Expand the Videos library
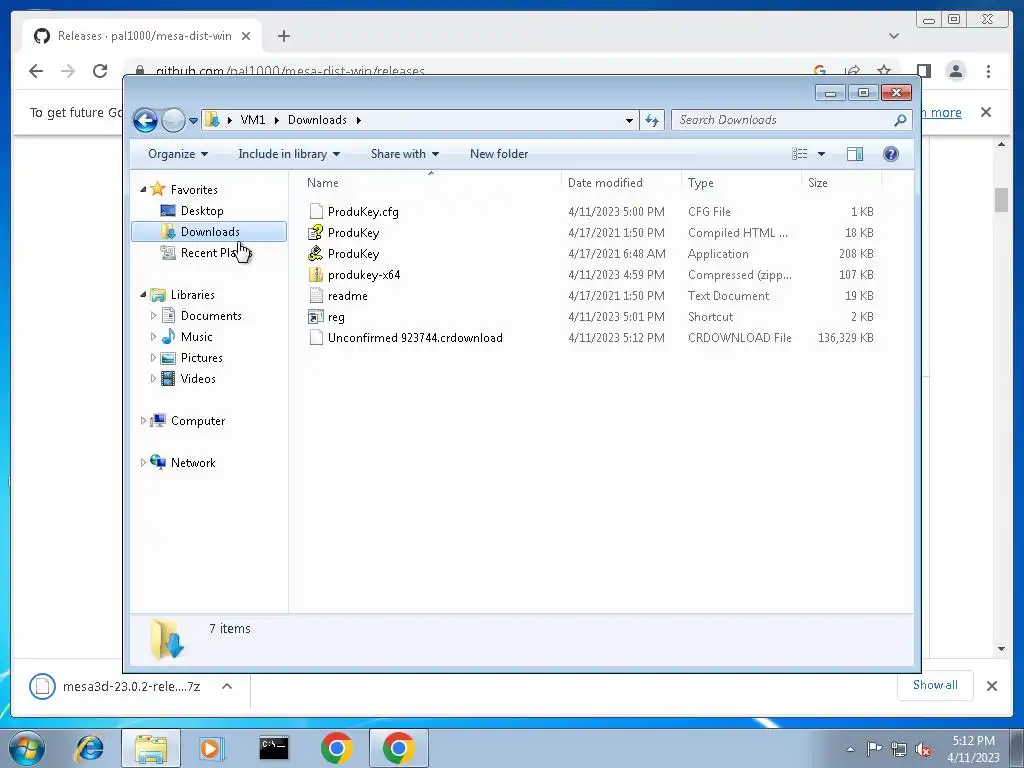 pos(153,379)
